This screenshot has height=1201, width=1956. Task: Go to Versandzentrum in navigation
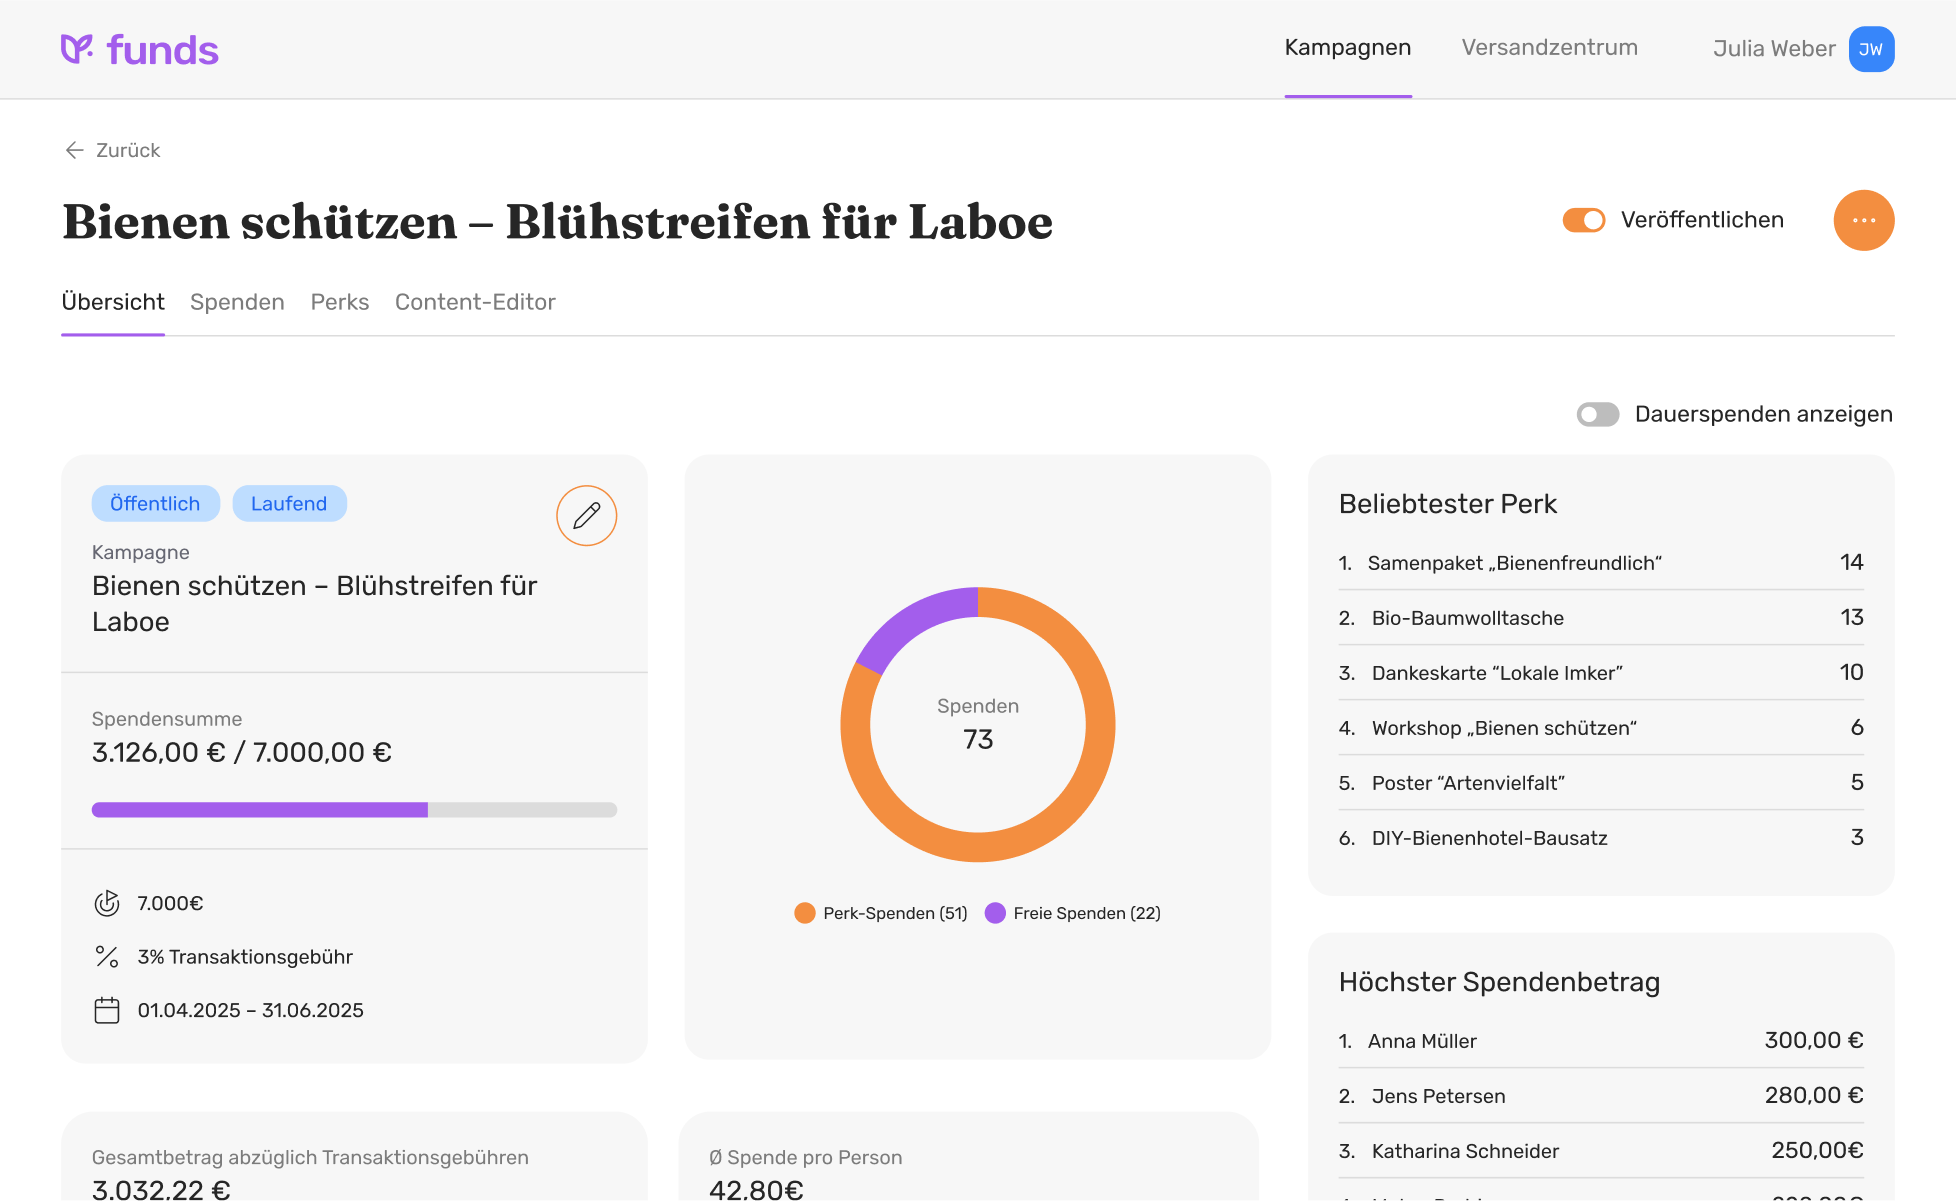click(x=1549, y=48)
